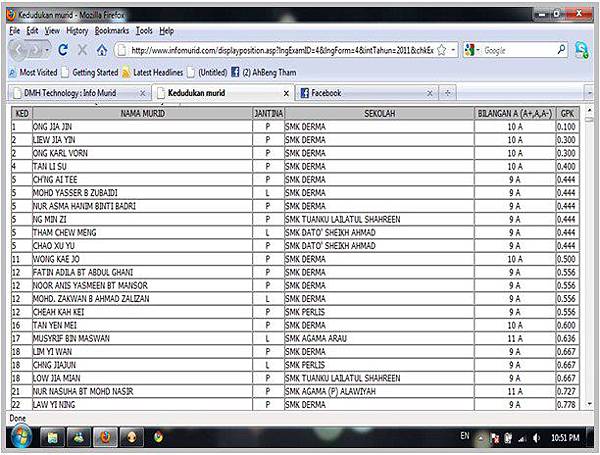Open the Most Visited bookmarks folder
Screen dimensions: 600x455
33,72
